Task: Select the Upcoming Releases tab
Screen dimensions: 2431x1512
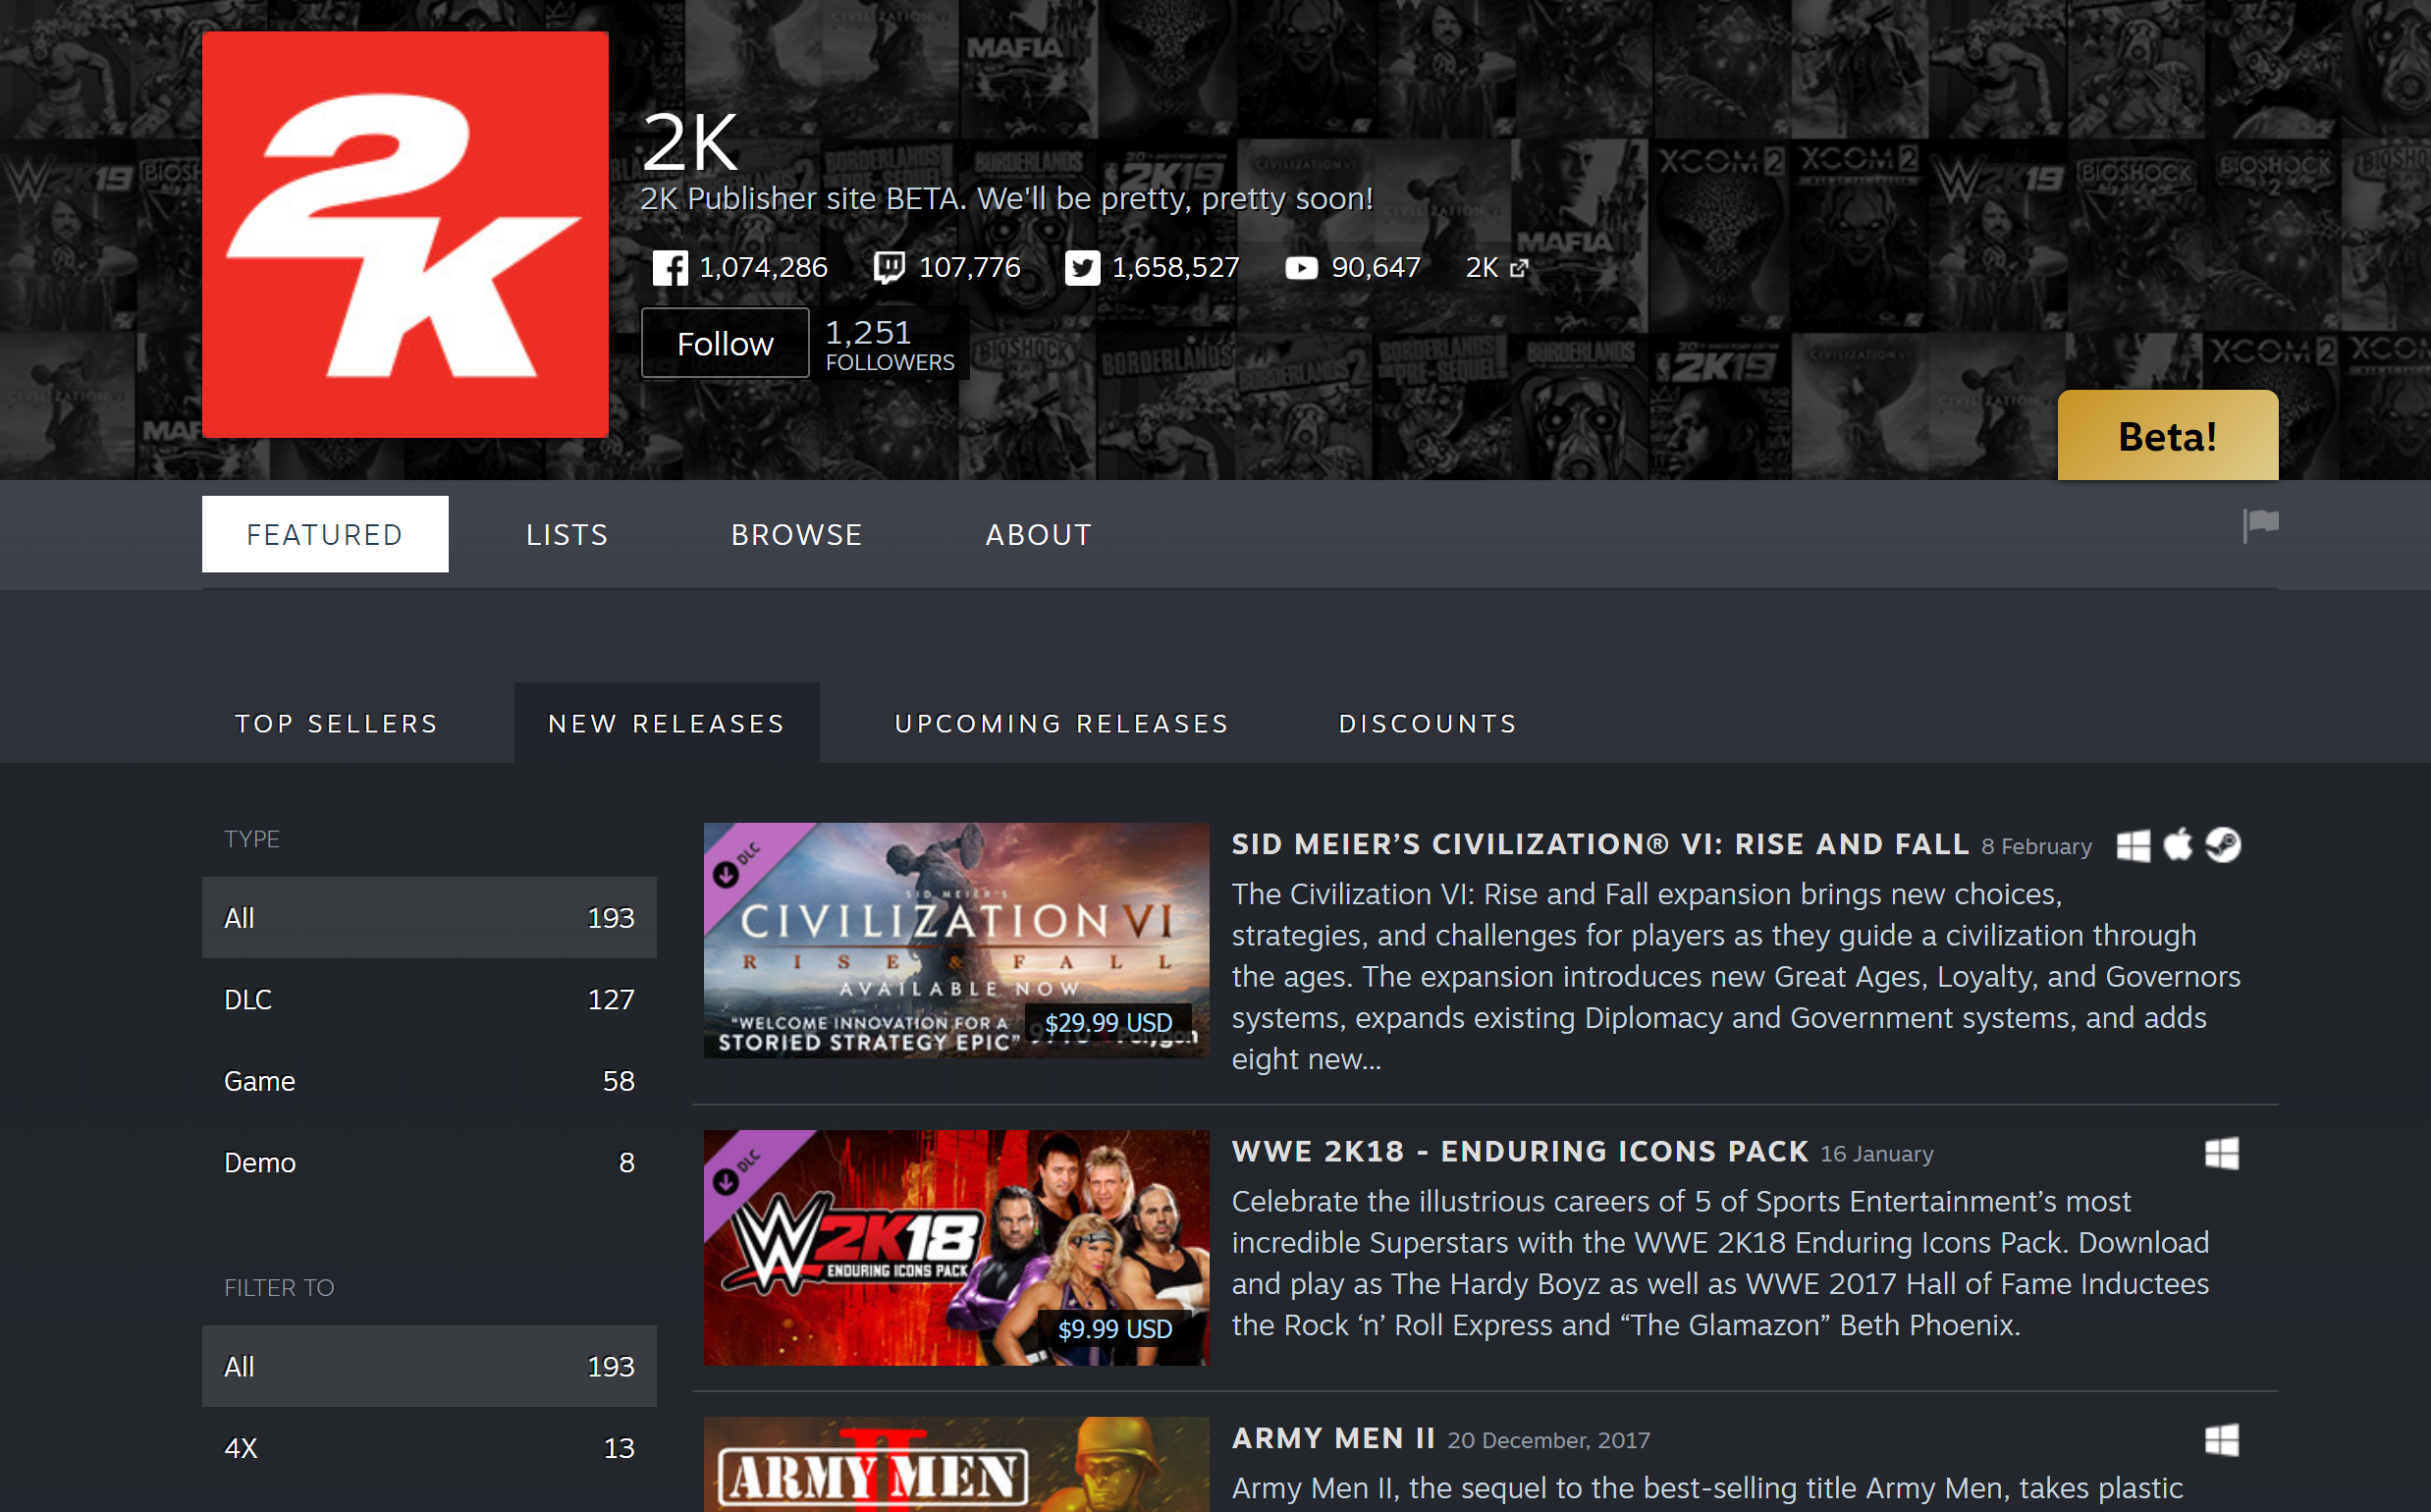Action: (x=1062, y=723)
